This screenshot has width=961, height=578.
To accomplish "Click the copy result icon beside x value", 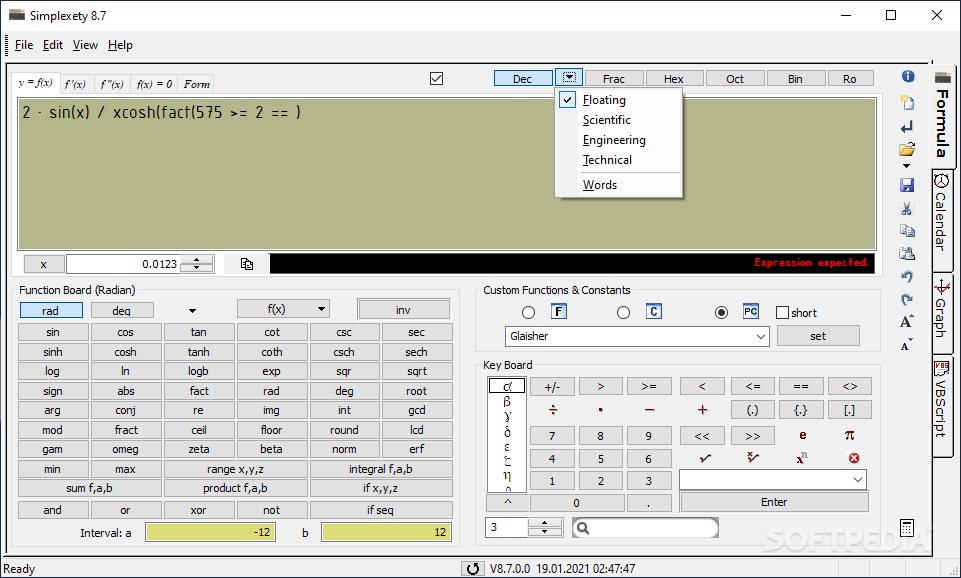I will 246,264.
